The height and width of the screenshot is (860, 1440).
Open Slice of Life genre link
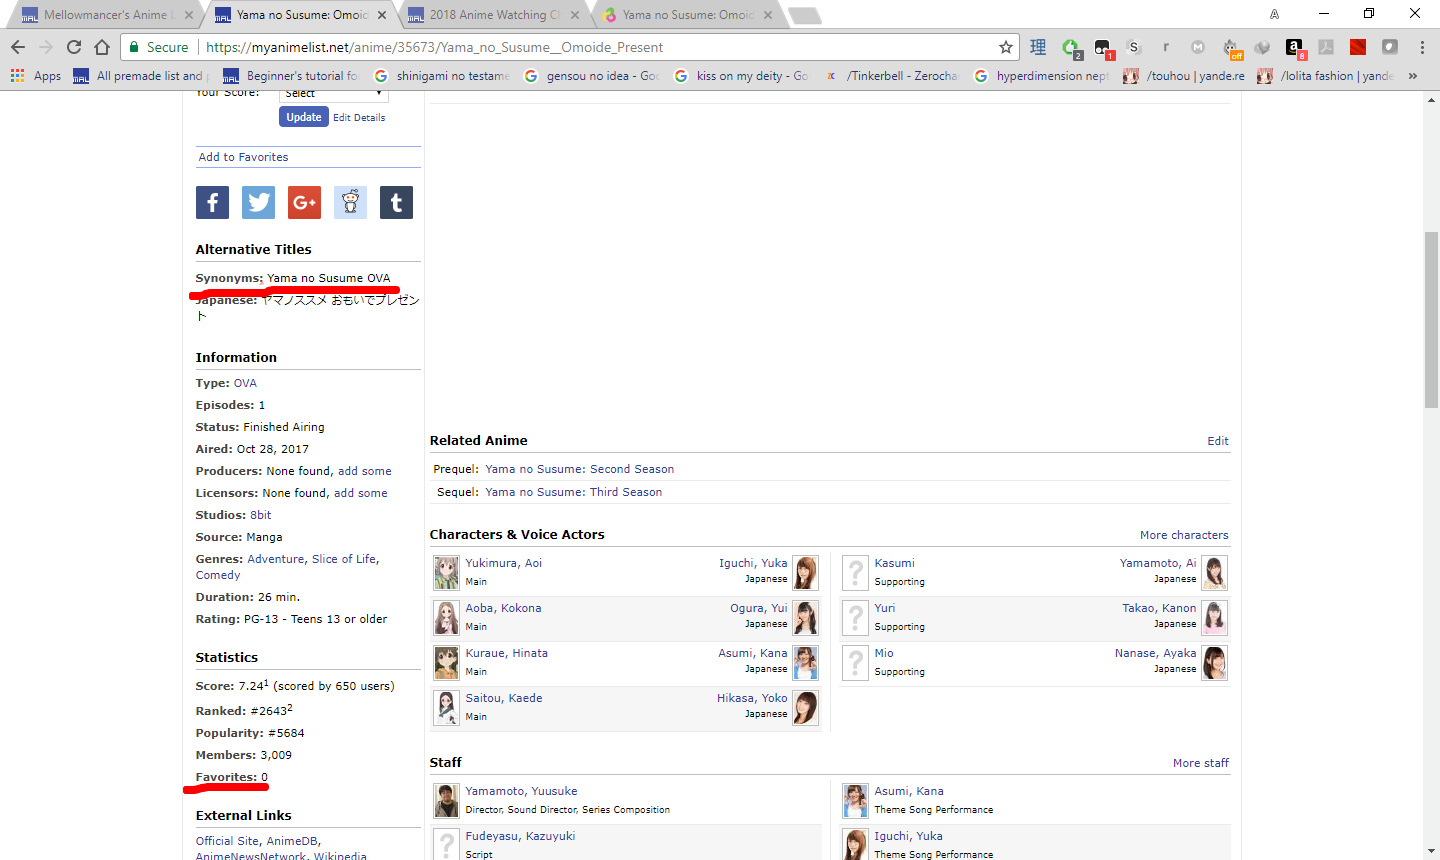coord(344,559)
